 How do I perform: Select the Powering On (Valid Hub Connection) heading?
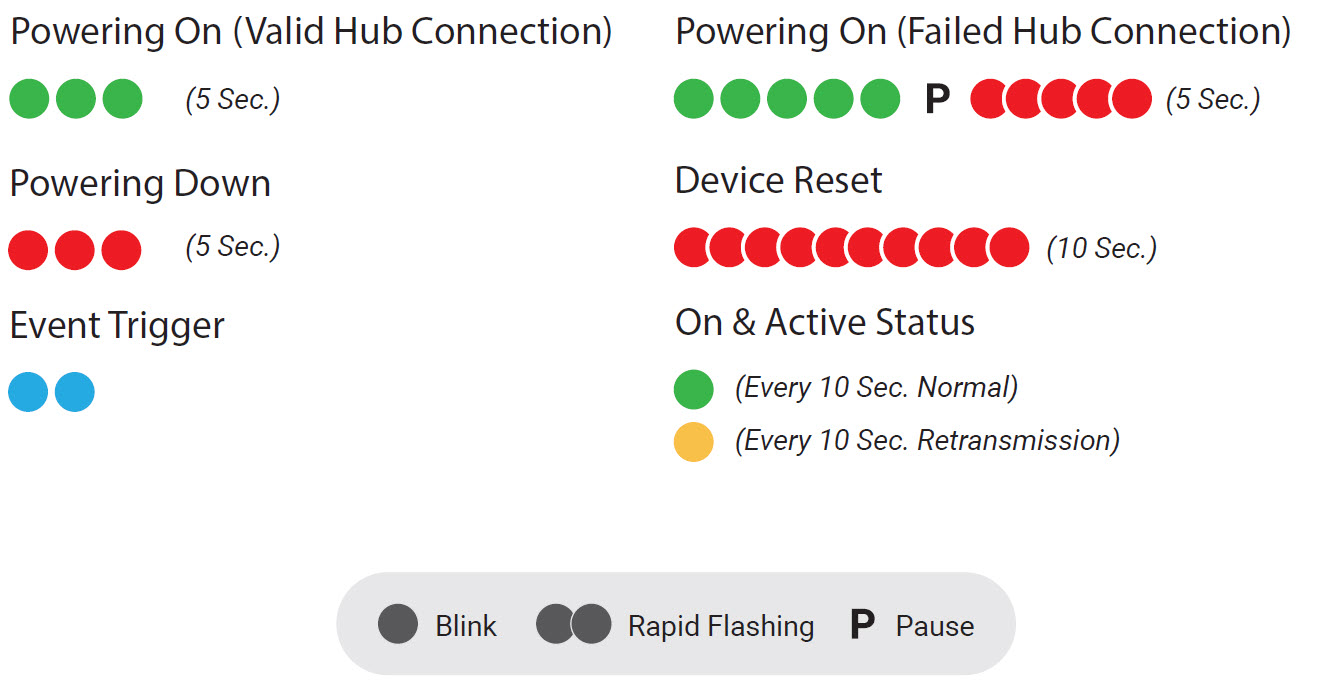point(311,32)
